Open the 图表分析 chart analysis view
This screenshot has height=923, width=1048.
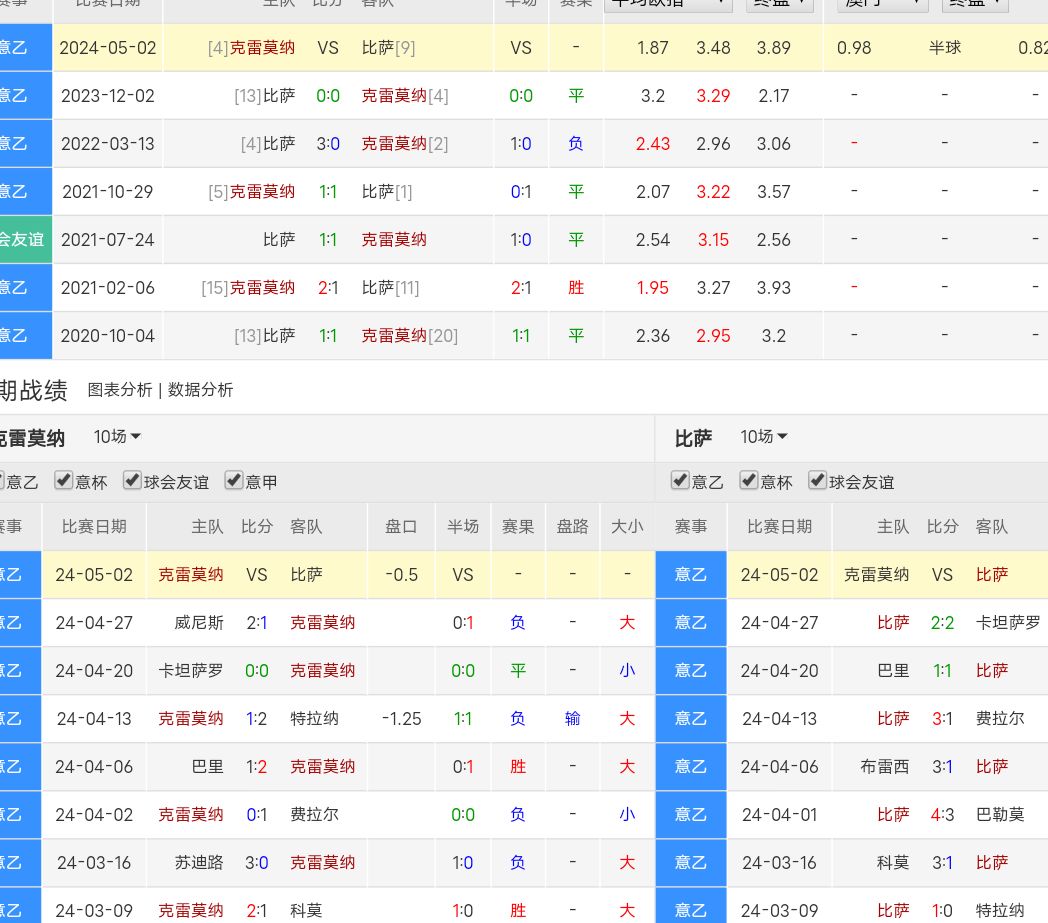pos(120,390)
